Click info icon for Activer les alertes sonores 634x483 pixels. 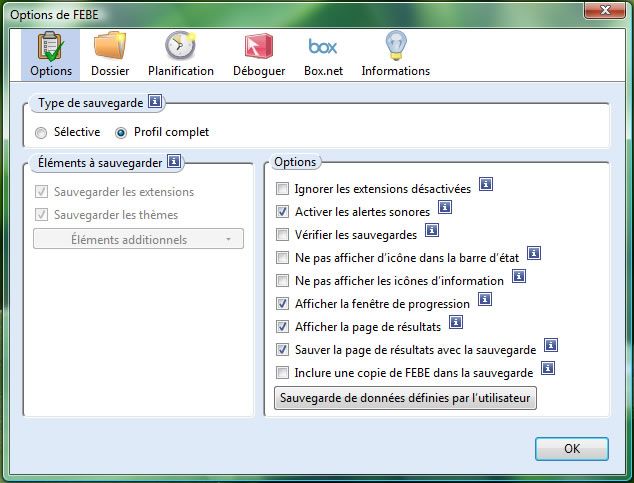pyautogui.click(x=445, y=207)
